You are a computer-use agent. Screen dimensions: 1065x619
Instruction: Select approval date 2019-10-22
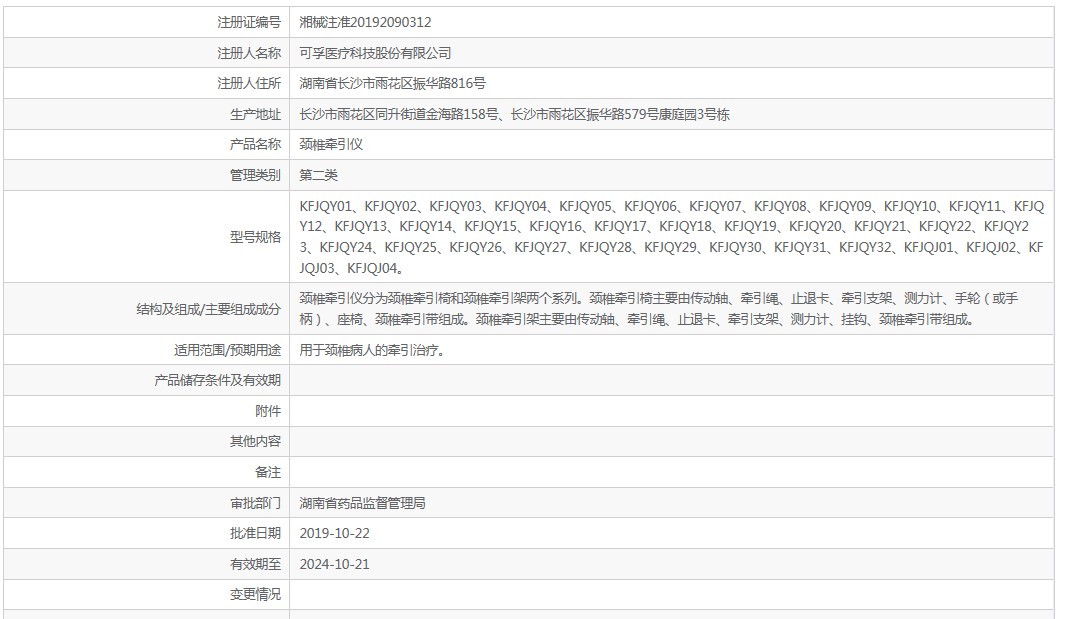(335, 533)
